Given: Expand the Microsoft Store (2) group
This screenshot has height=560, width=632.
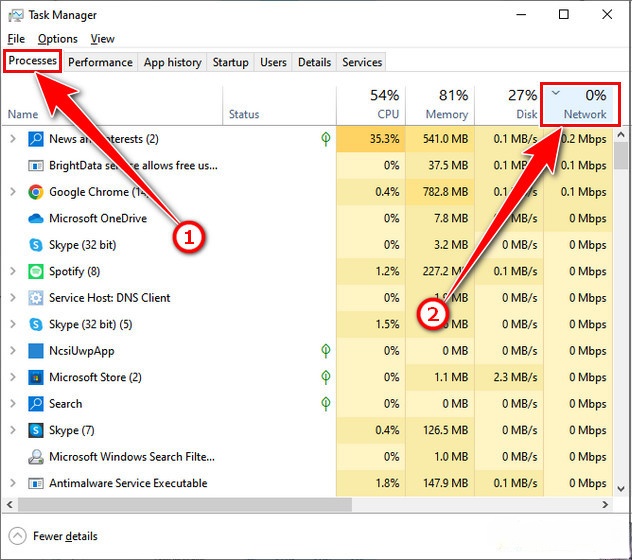Looking at the screenshot, I should click(13, 377).
